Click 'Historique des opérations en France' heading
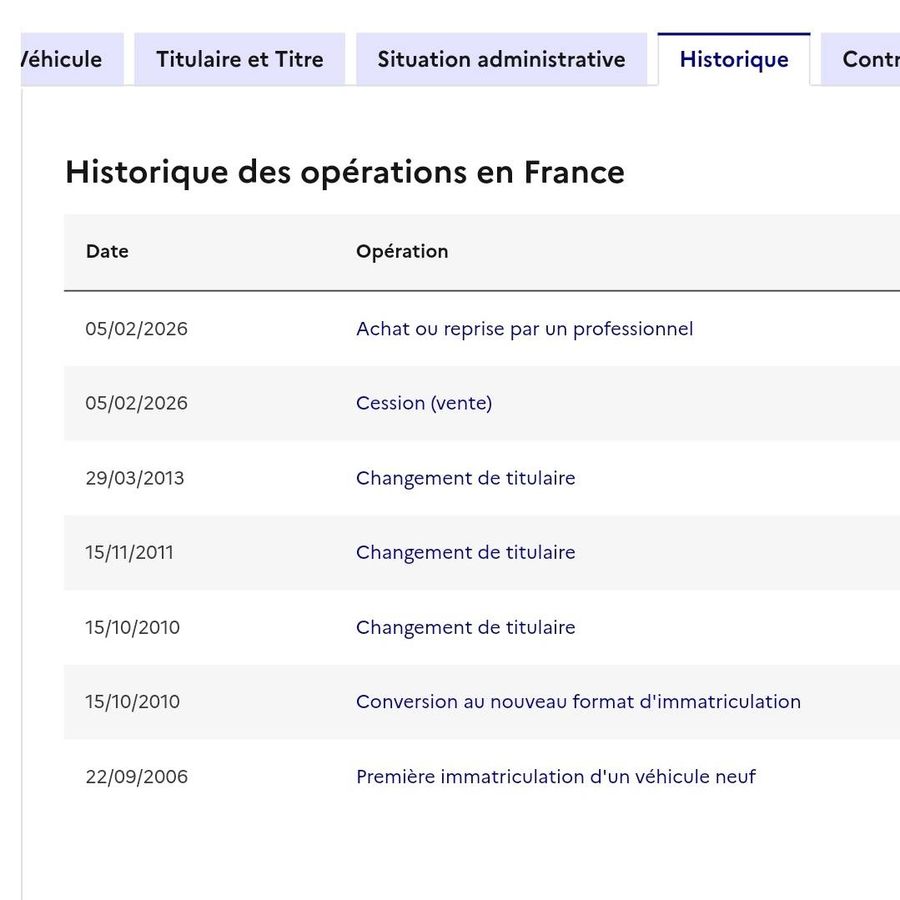The image size is (900, 900). point(345,172)
